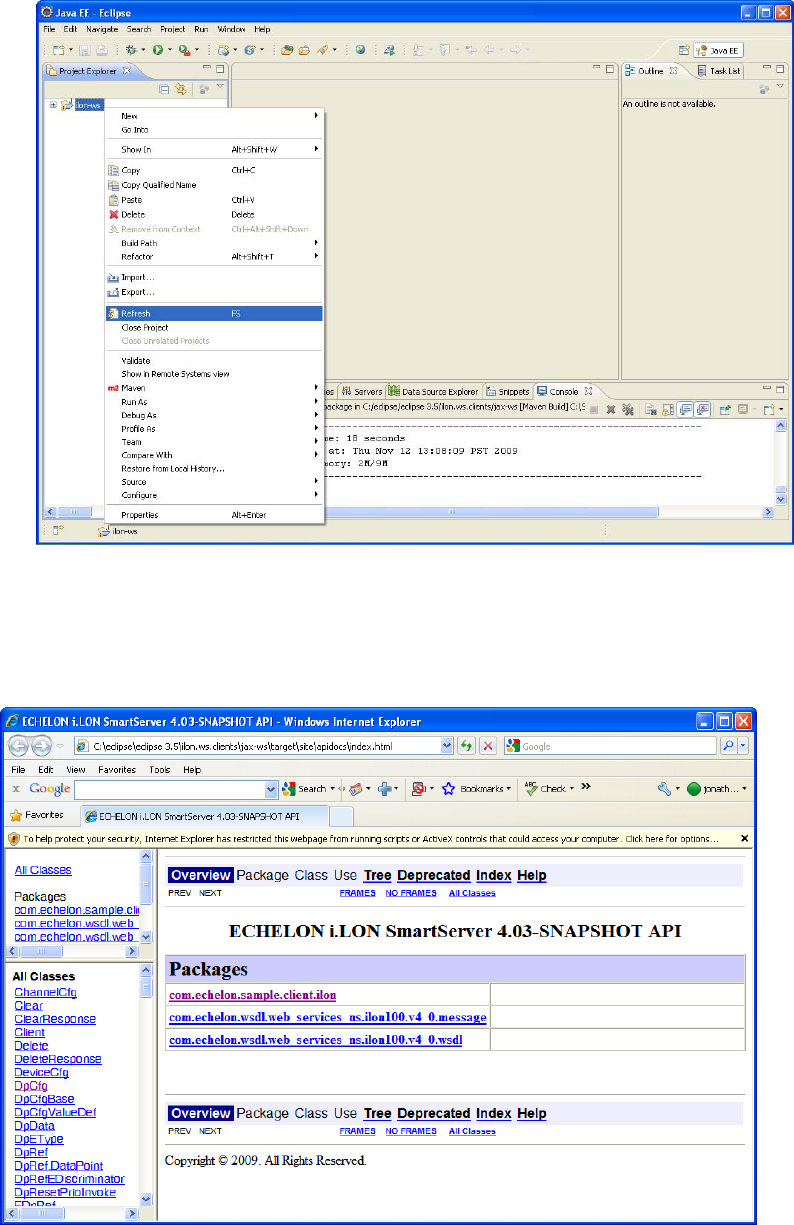The width and height of the screenshot is (794, 1225).
Task: Click Import... in the context menu
Action: [214, 277]
